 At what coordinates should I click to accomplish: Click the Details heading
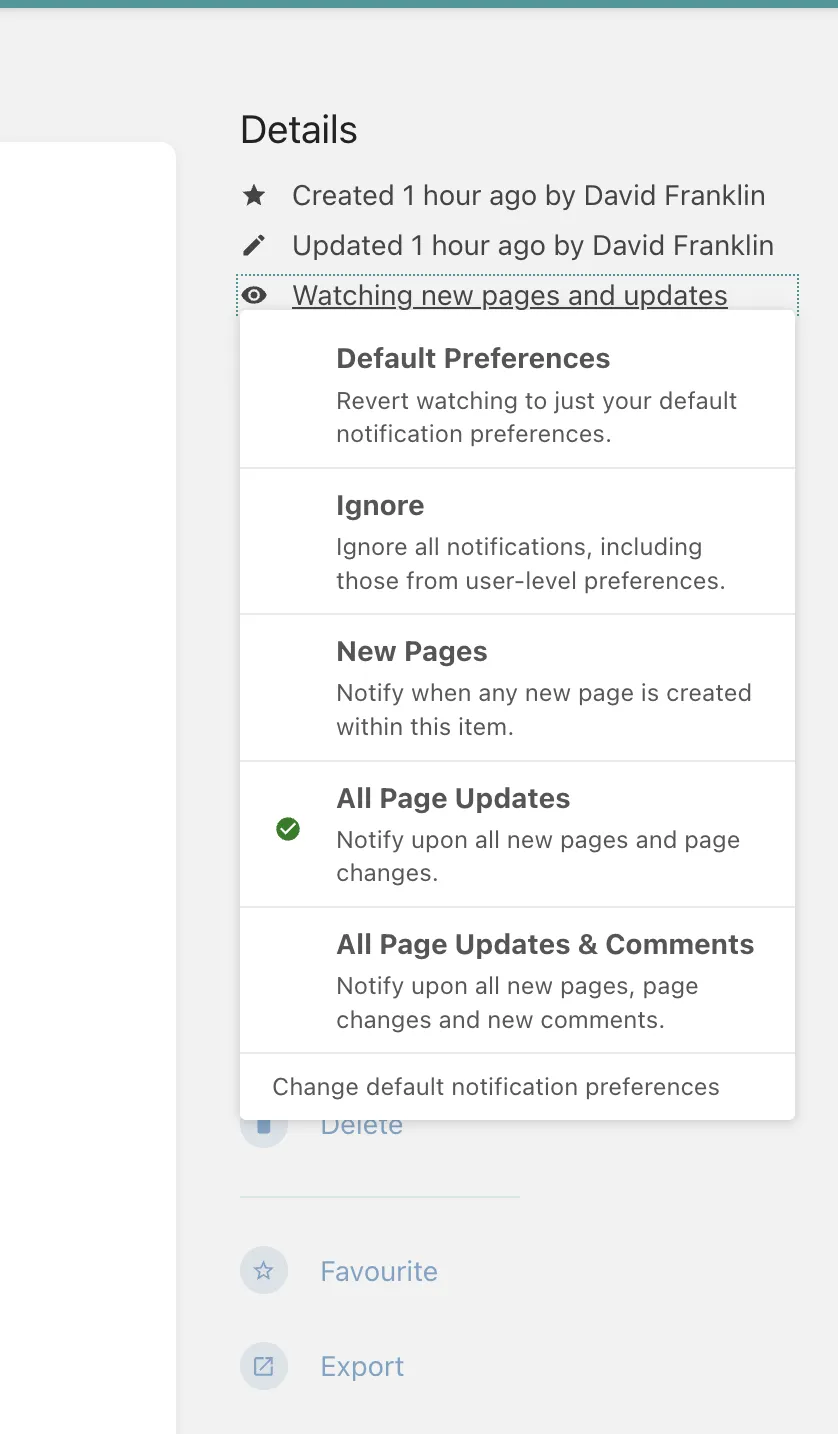click(x=299, y=130)
